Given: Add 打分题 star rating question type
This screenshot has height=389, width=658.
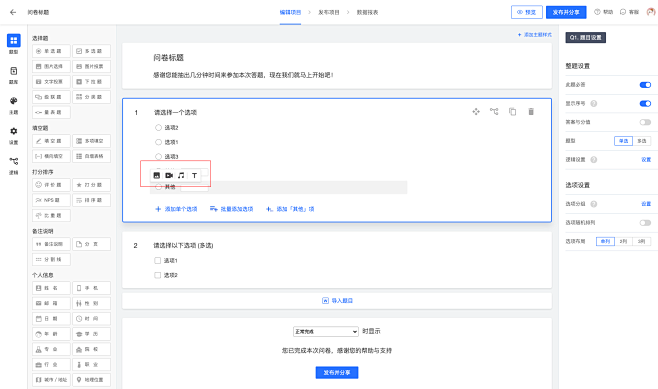Looking at the screenshot, I should (x=91, y=185).
